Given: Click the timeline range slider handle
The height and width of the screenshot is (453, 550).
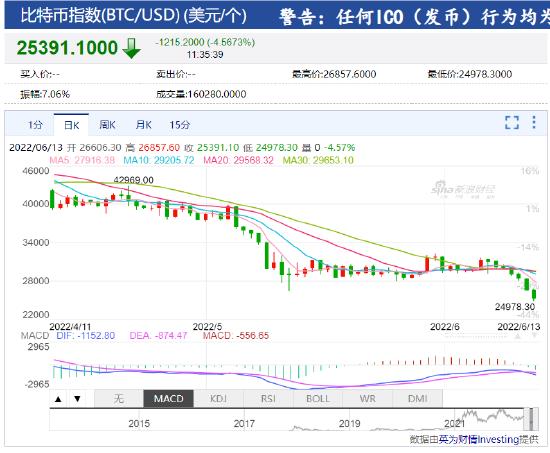Looking at the screenshot, I should pos(531,419).
